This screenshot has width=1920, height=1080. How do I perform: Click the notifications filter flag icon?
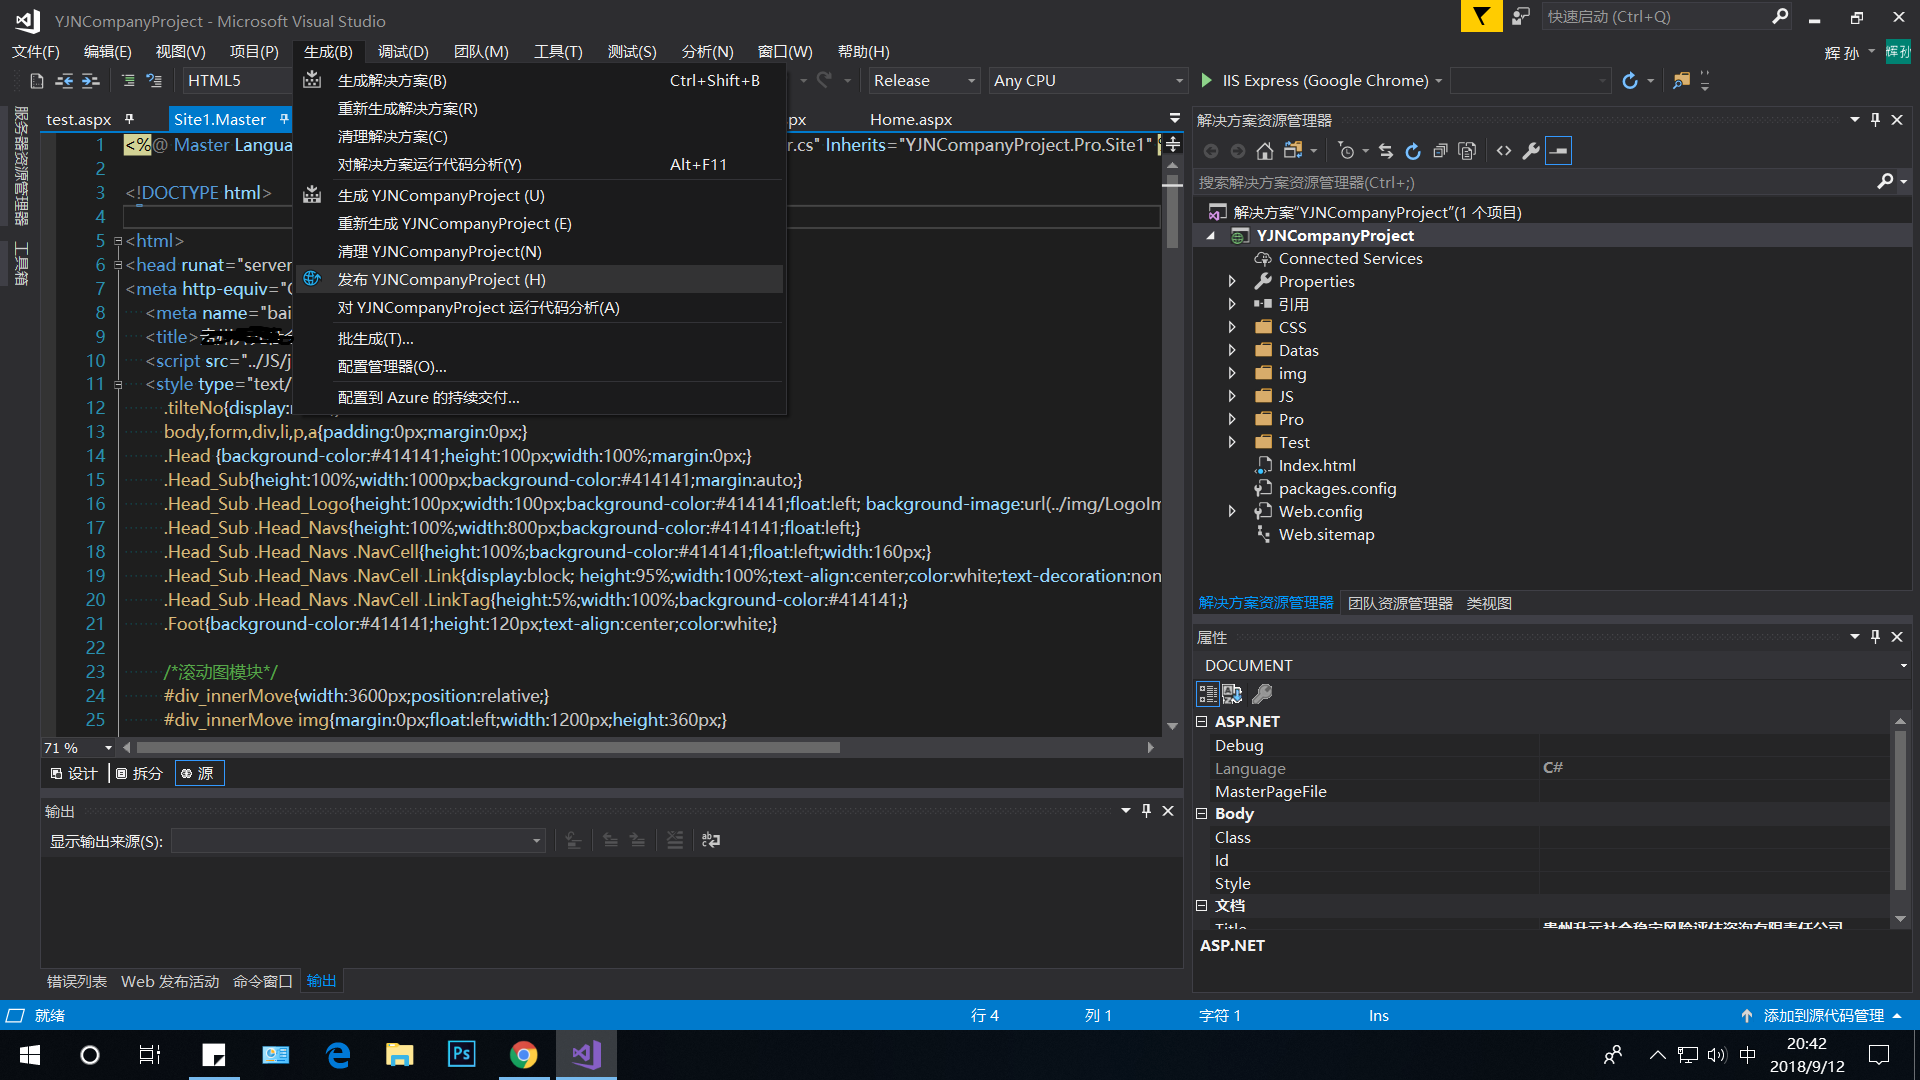pyautogui.click(x=1481, y=16)
